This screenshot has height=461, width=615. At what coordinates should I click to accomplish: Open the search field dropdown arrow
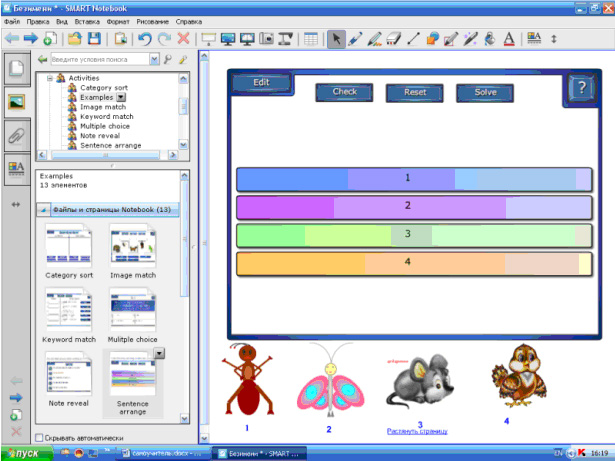click(154, 60)
